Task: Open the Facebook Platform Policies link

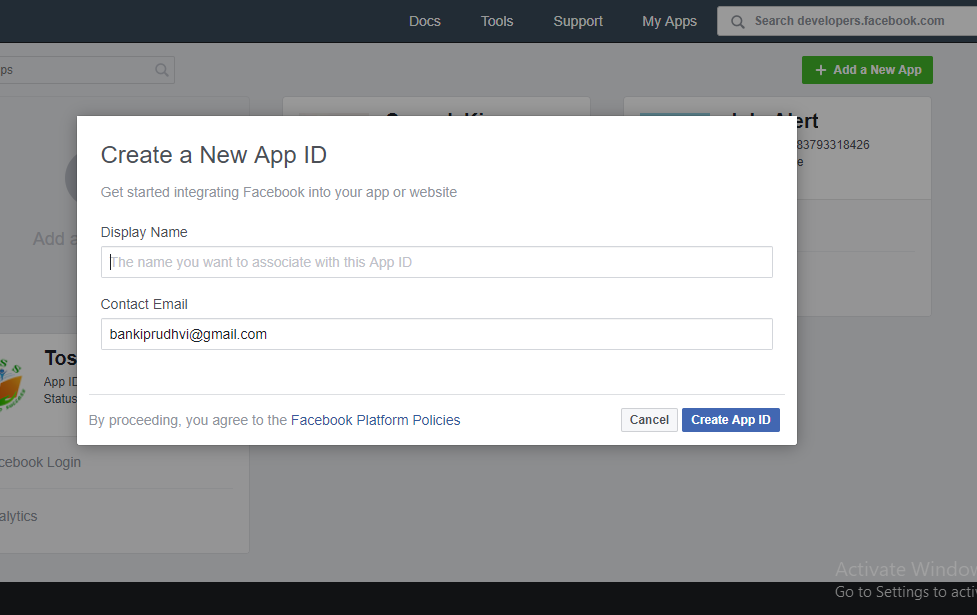Action: (375, 420)
